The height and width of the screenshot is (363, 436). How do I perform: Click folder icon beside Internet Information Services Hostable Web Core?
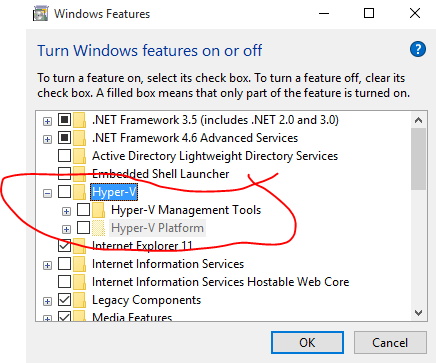79,282
